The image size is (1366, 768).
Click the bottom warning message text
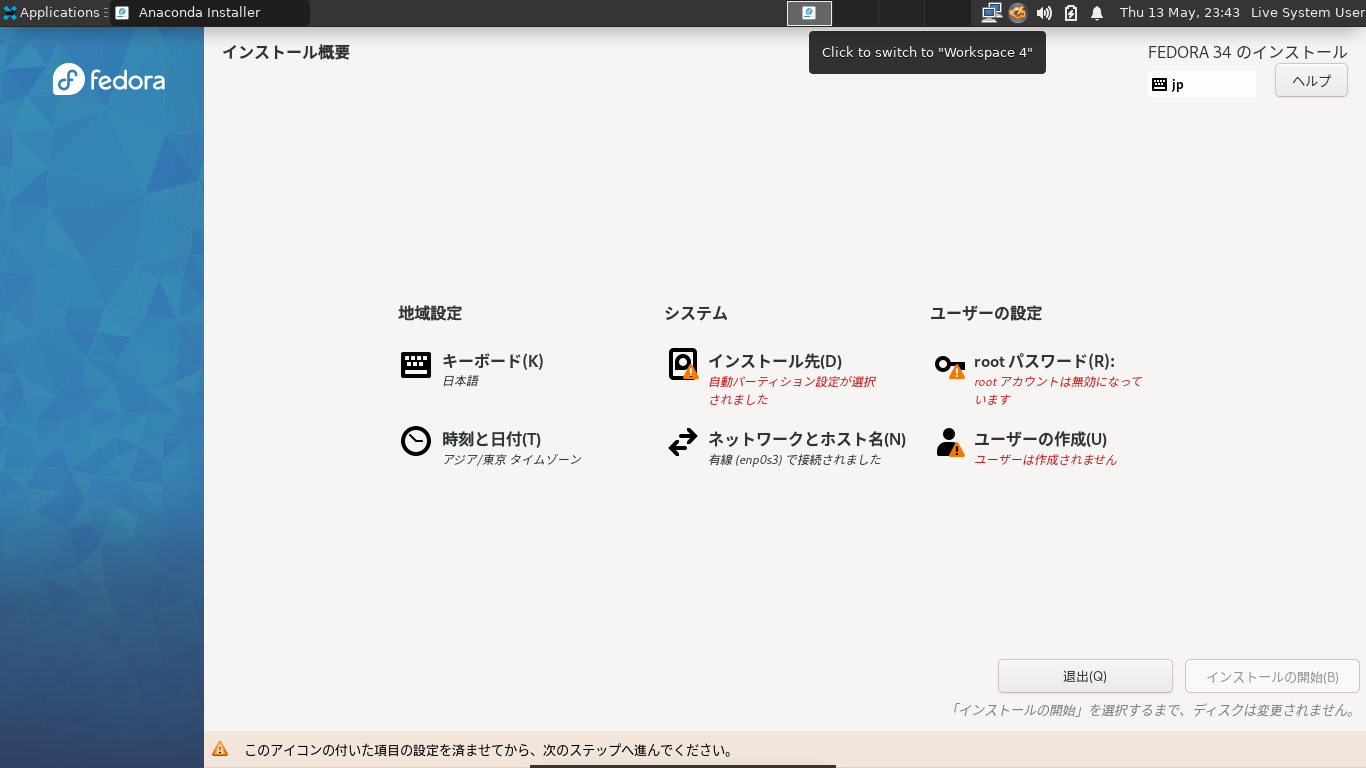point(490,749)
